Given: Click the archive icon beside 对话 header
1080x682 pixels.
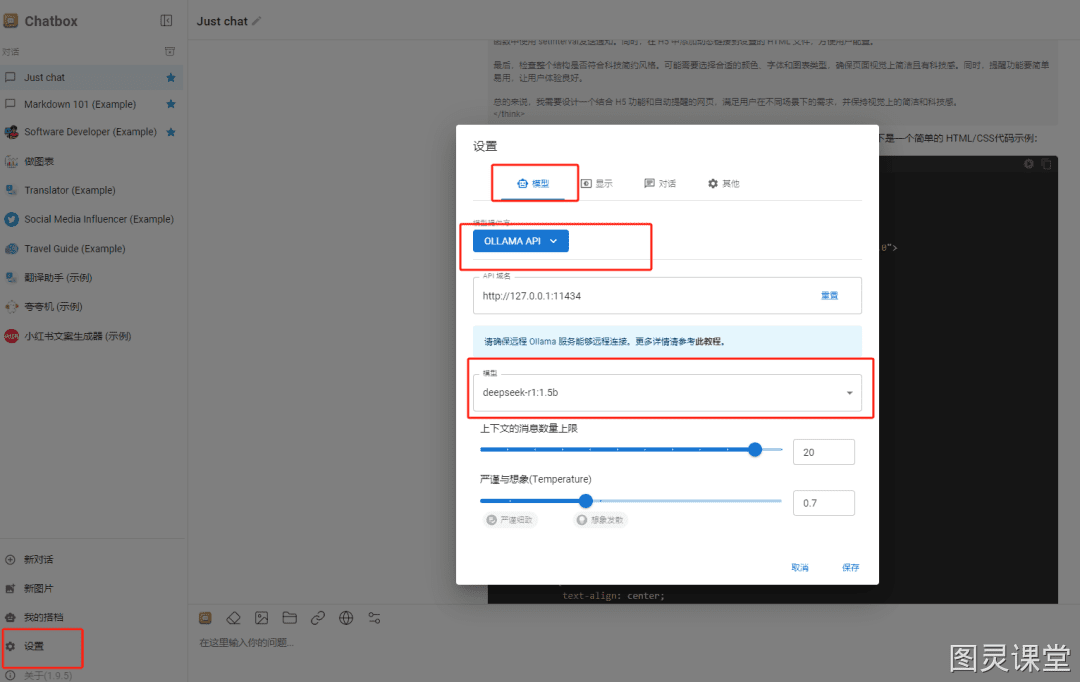Looking at the screenshot, I should click(169, 52).
